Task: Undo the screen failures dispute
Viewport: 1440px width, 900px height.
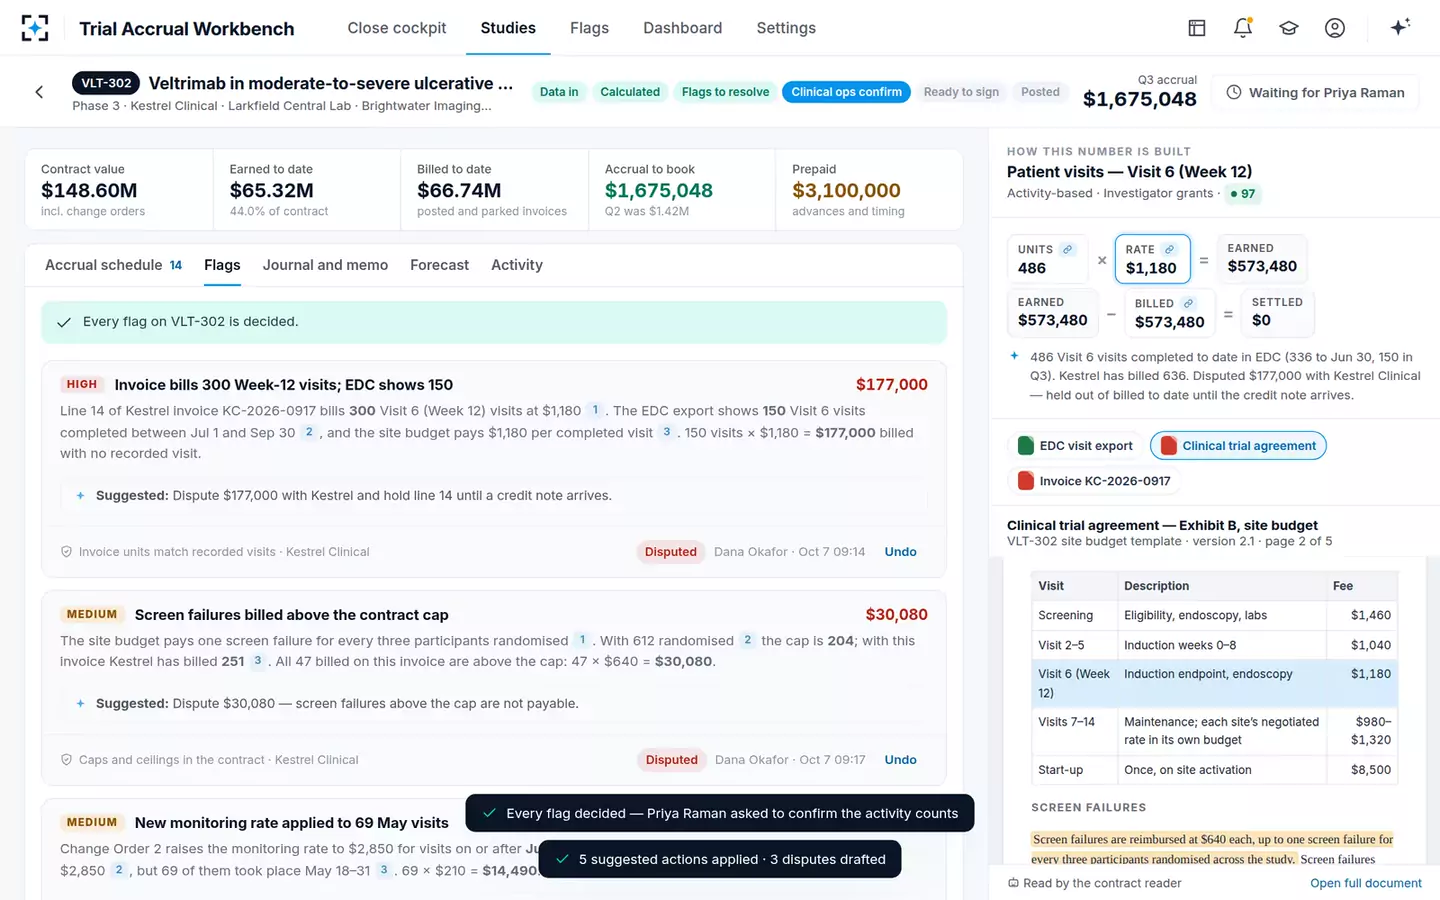Action: [900, 759]
